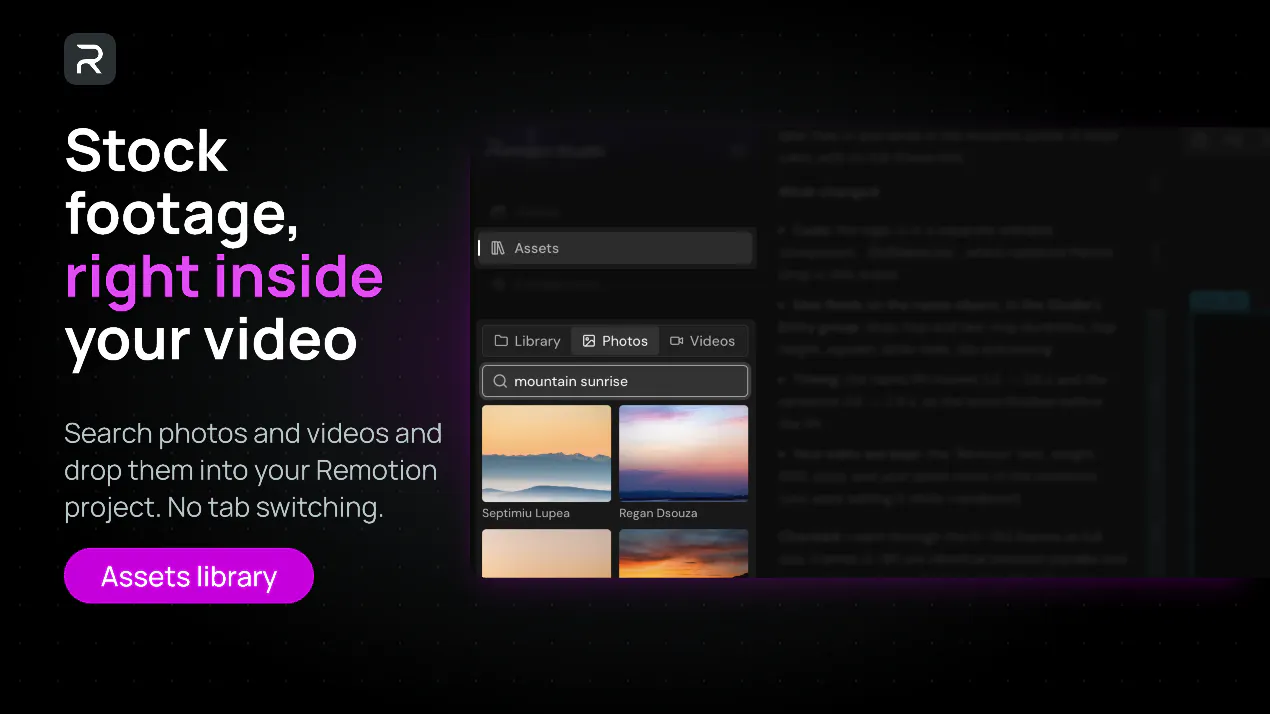Click the photographer name 'Regan Dsouza'
The width and height of the screenshot is (1270, 714).
click(658, 513)
